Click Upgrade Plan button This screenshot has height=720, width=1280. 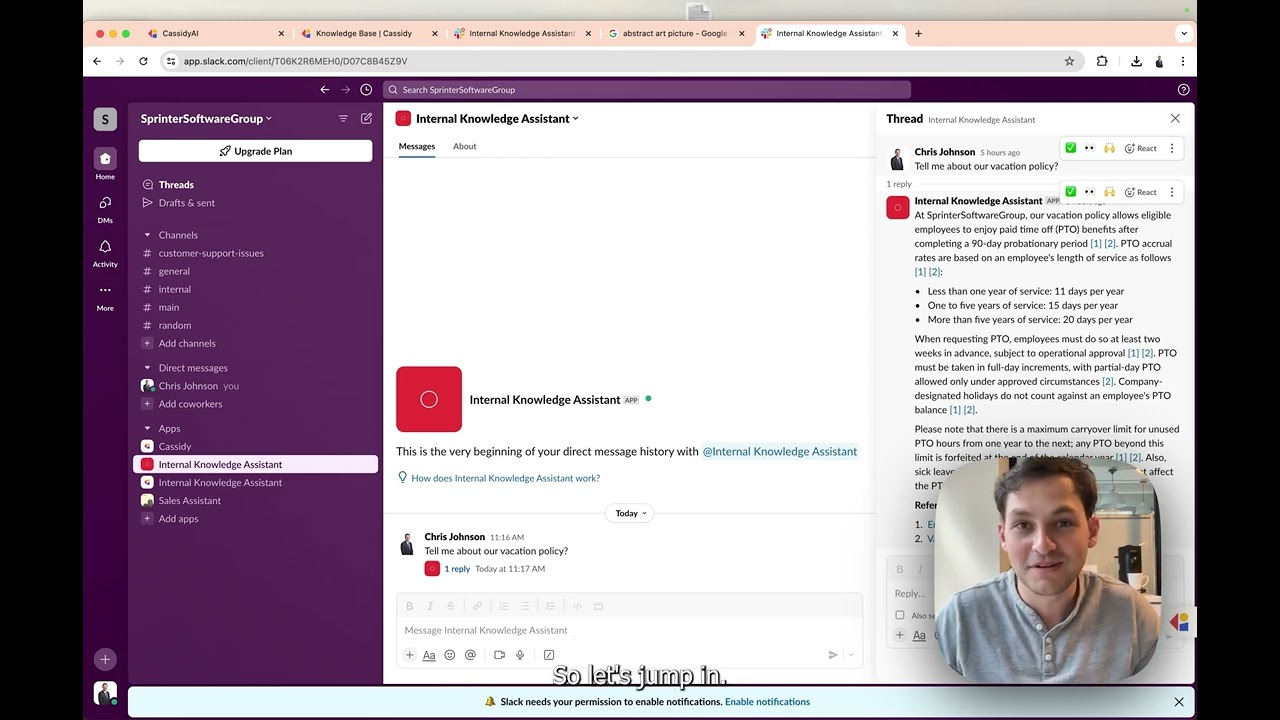pyautogui.click(x=255, y=151)
